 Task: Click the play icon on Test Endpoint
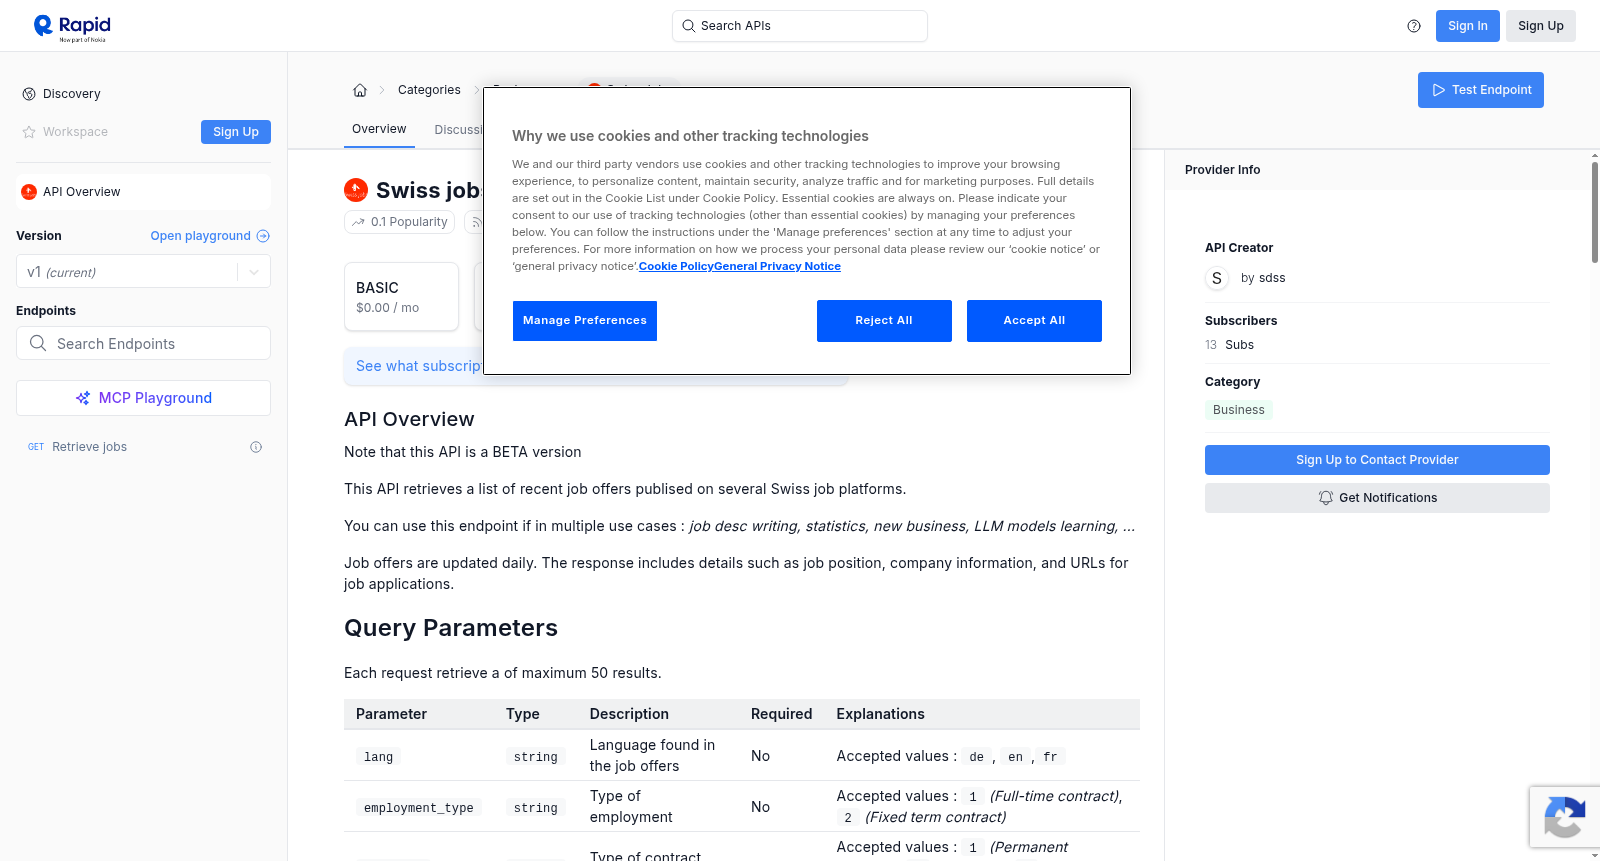tap(1439, 90)
